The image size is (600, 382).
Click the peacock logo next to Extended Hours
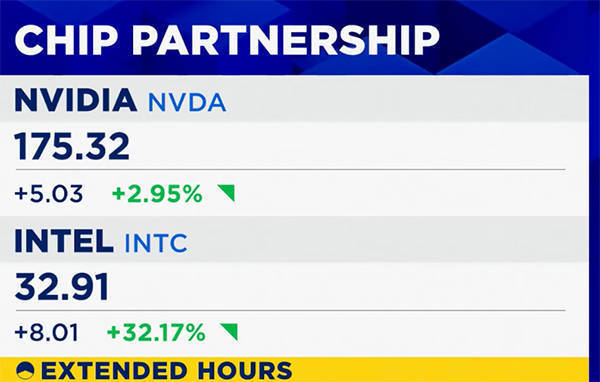point(26,371)
